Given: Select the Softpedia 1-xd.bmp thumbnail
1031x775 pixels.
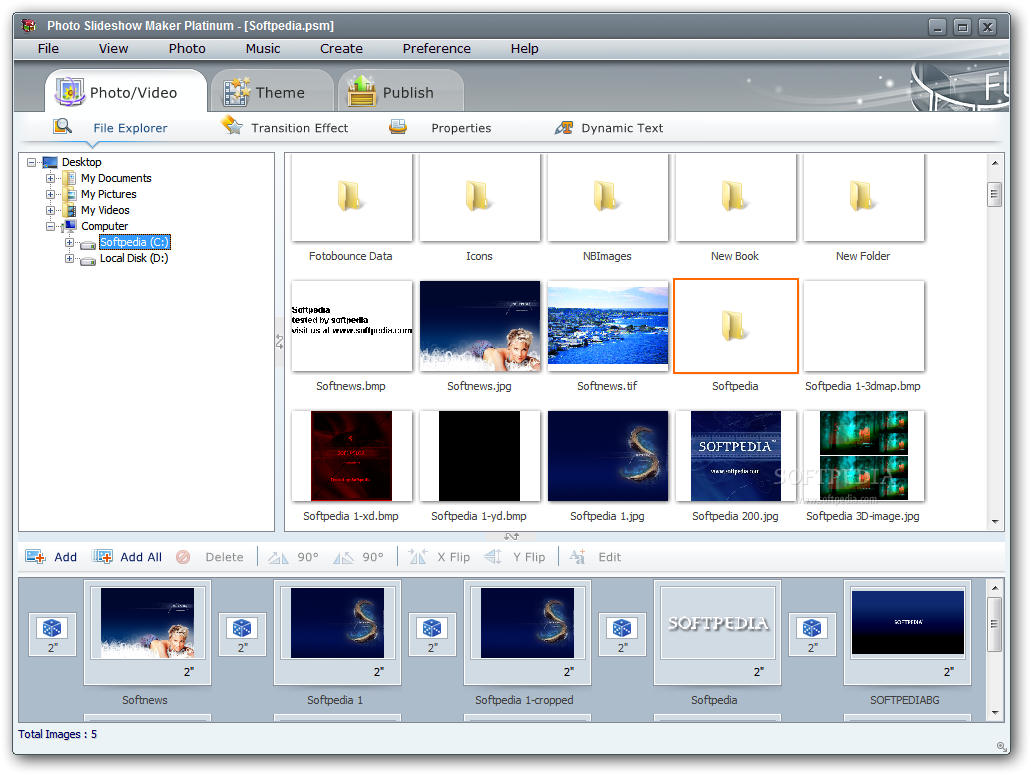Looking at the screenshot, I should [351, 457].
